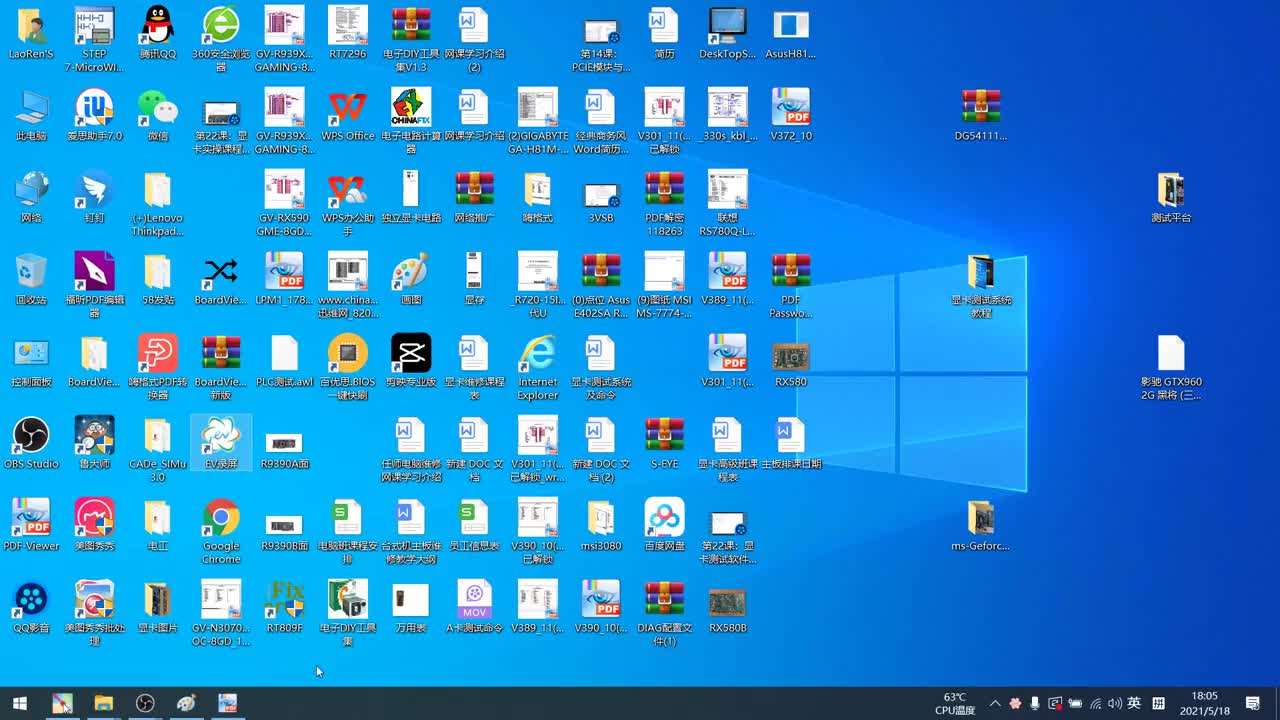Open the 剪映专业版 desktop icon
The image size is (1280, 720).
pos(411,361)
